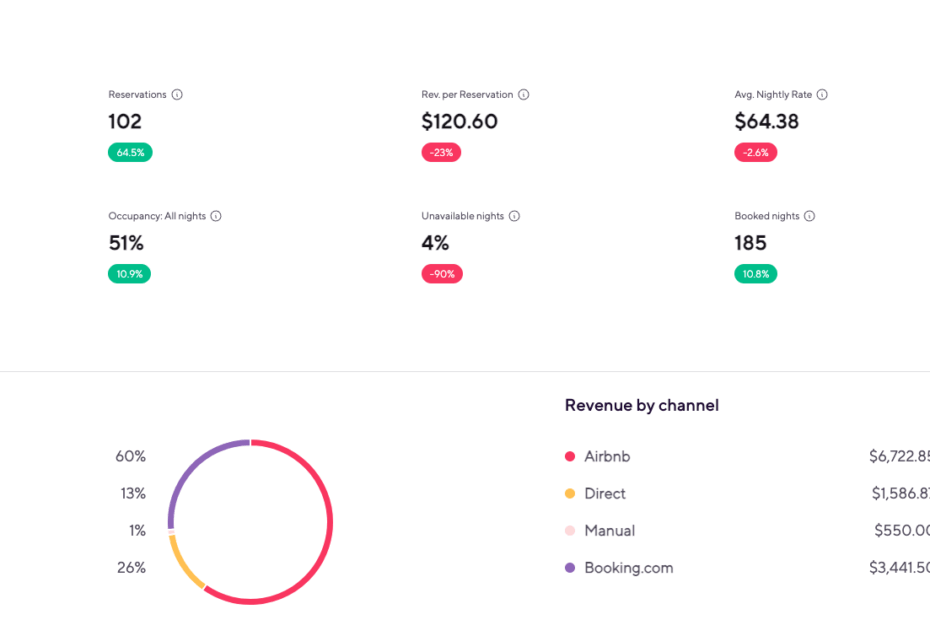Click the Avg. Nightly Rate info icon

pos(822,95)
